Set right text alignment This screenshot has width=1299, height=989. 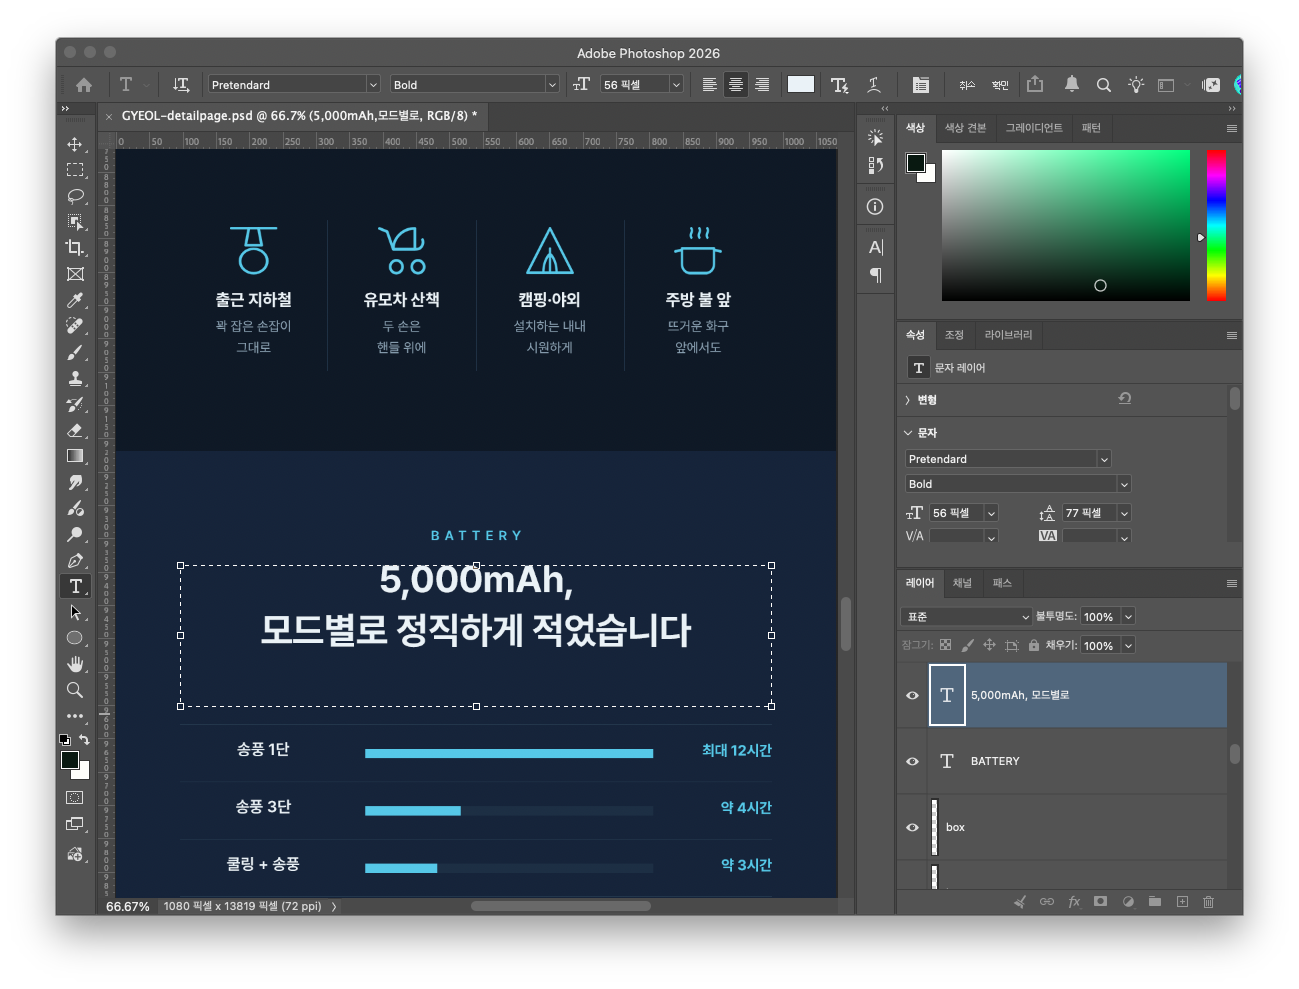(x=762, y=85)
